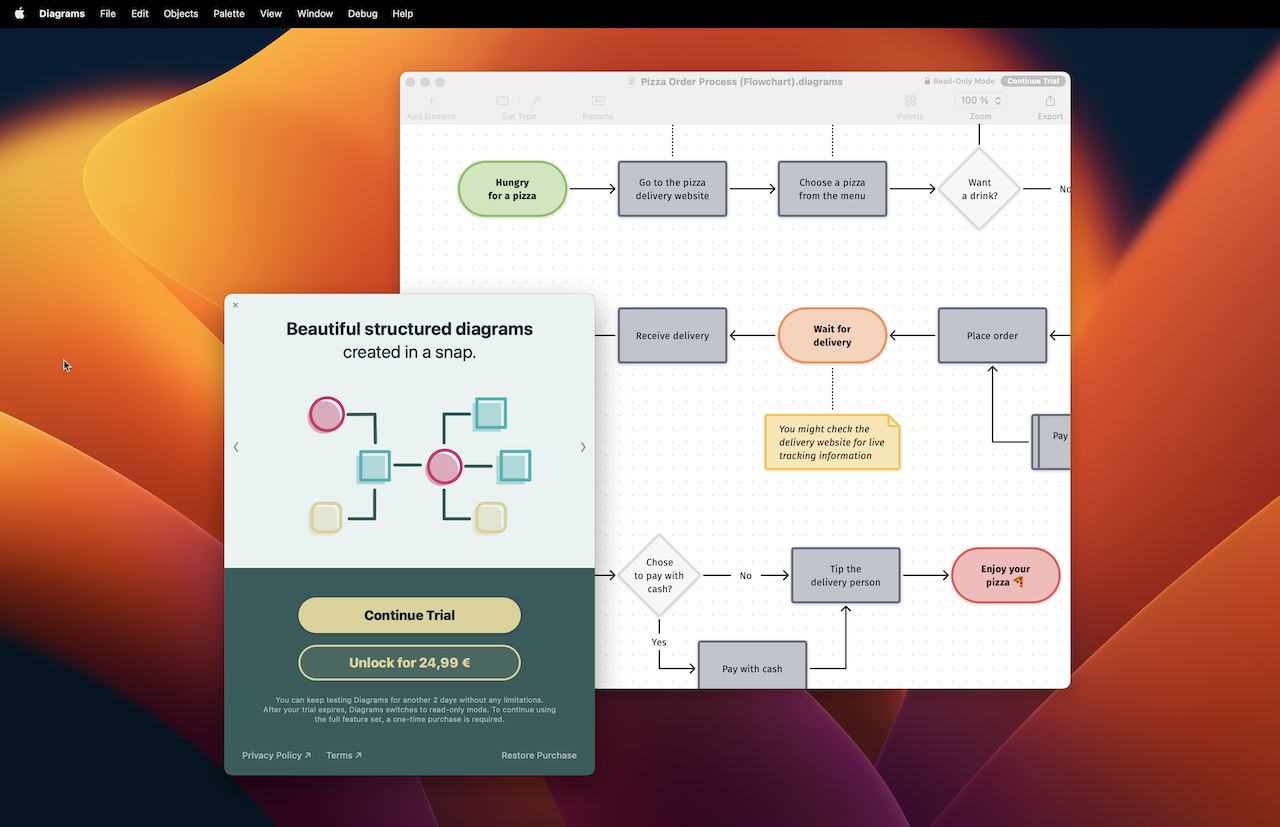1280x827 pixels.
Task: Click the Read-Only Mode lock indicator
Action: 959,82
